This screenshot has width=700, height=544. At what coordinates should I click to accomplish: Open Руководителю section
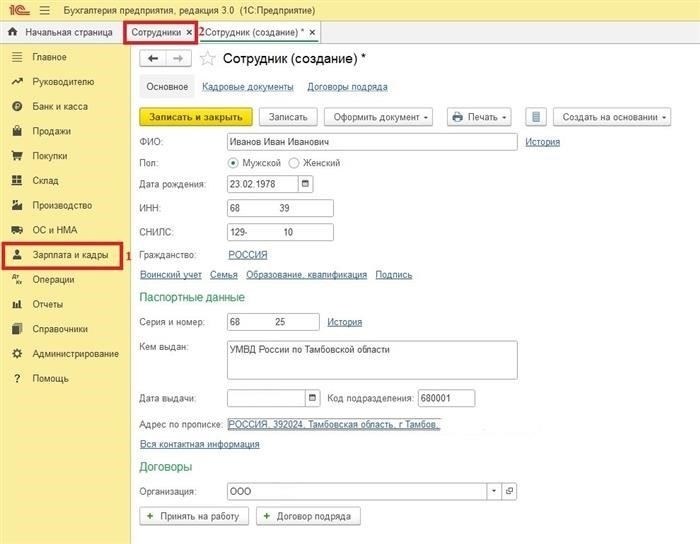click(66, 82)
